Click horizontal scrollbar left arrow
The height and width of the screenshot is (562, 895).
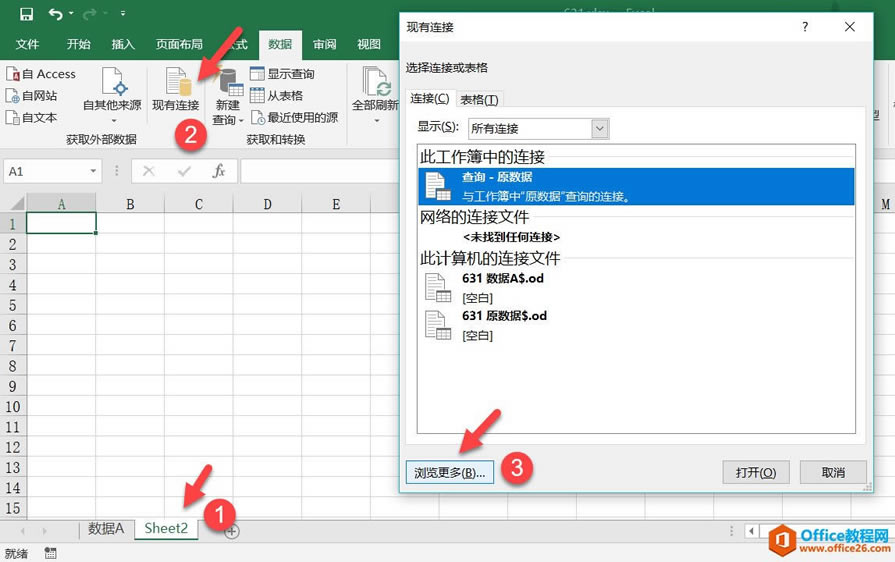751,531
